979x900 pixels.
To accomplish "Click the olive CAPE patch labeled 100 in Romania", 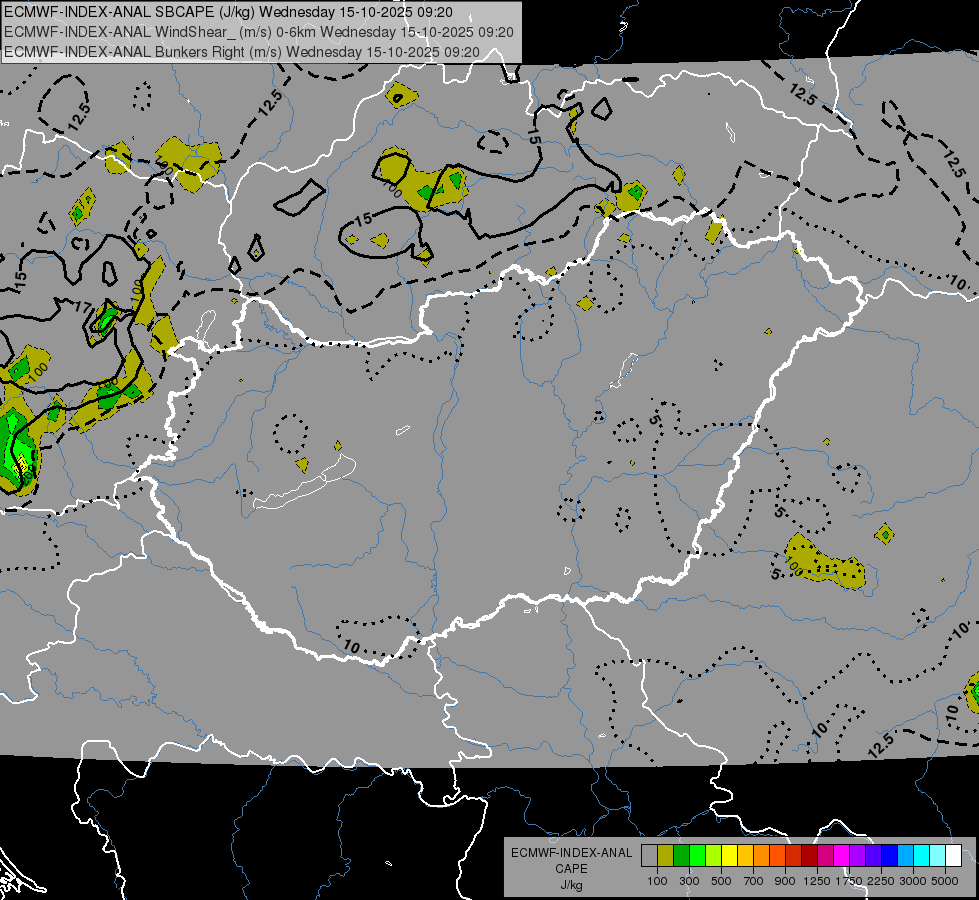I will (824, 563).
